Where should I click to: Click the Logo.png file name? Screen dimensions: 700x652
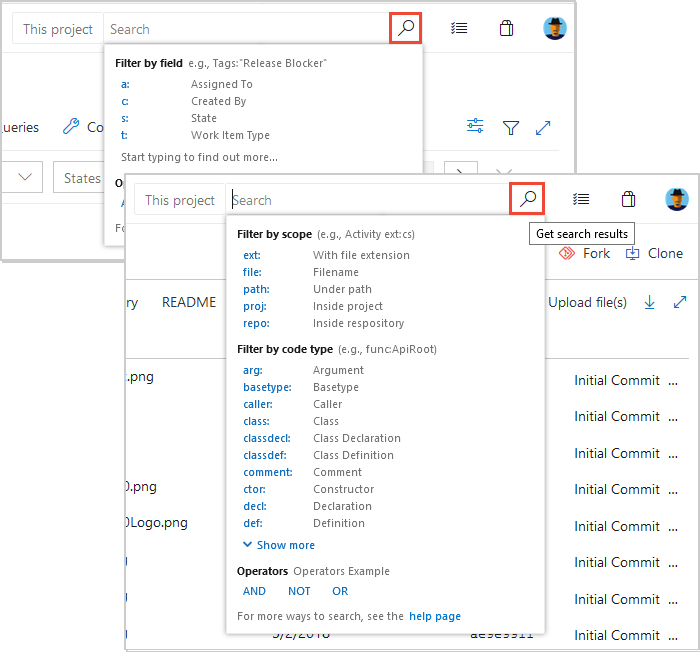click(157, 522)
